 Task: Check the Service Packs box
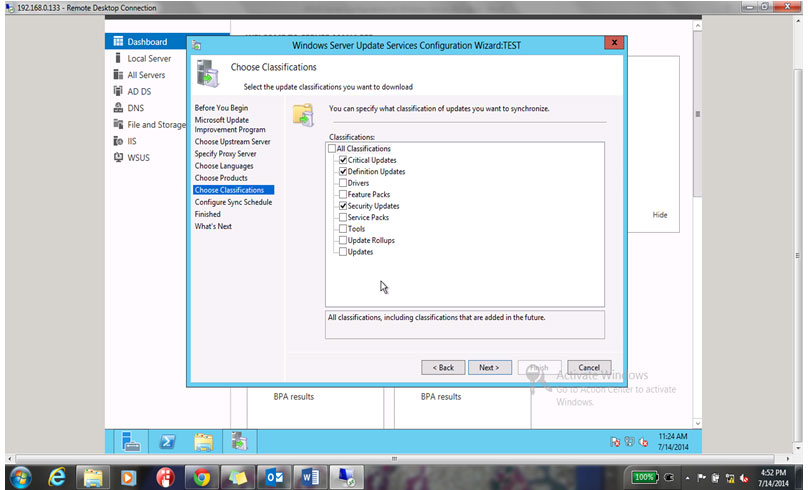[x=343, y=217]
